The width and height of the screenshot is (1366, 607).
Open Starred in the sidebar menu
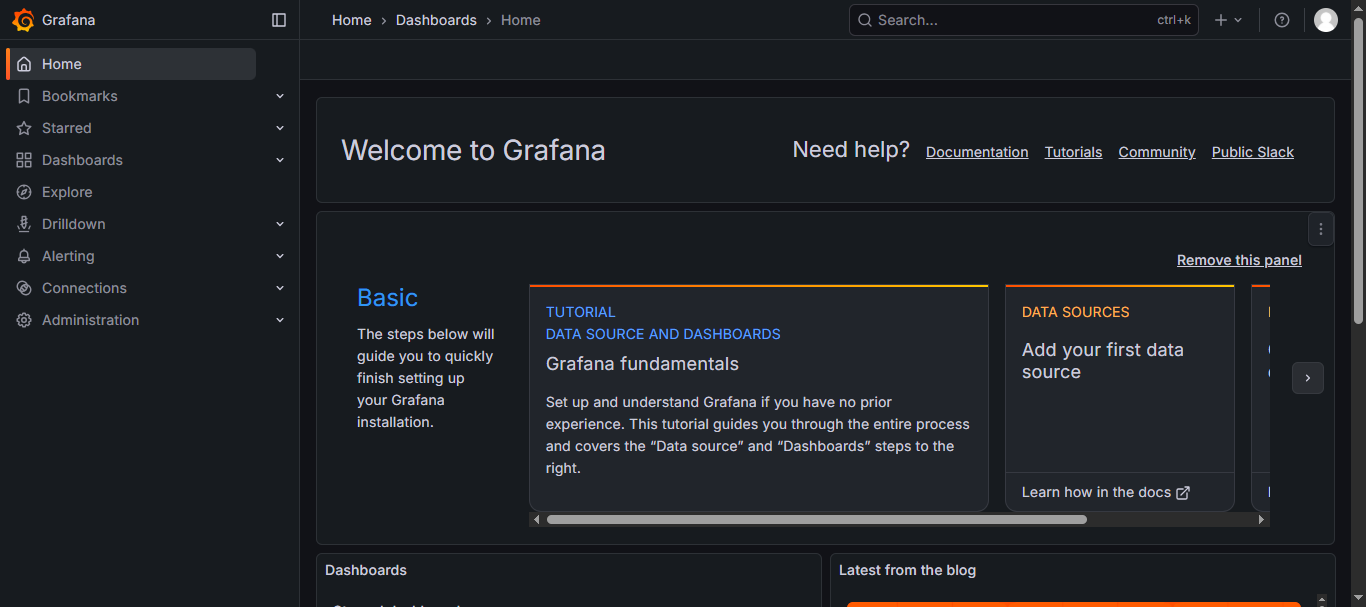click(67, 128)
